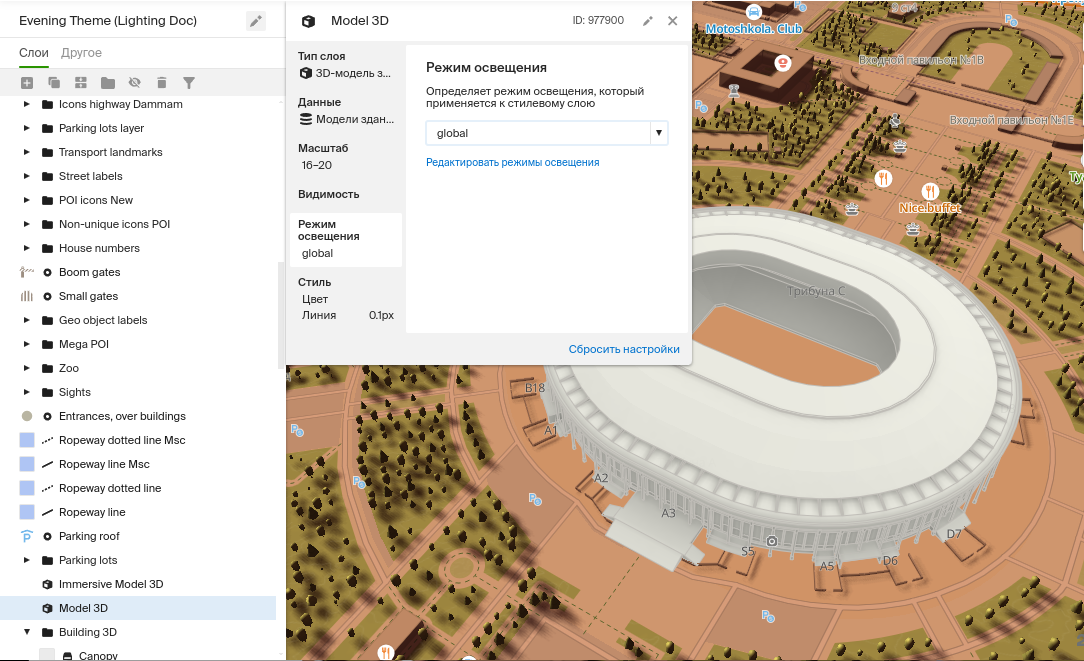The height and width of the screenshot is (661, 1084).
Task: Click the create folder icon in toolbar
Action: (x=108, y=83)
